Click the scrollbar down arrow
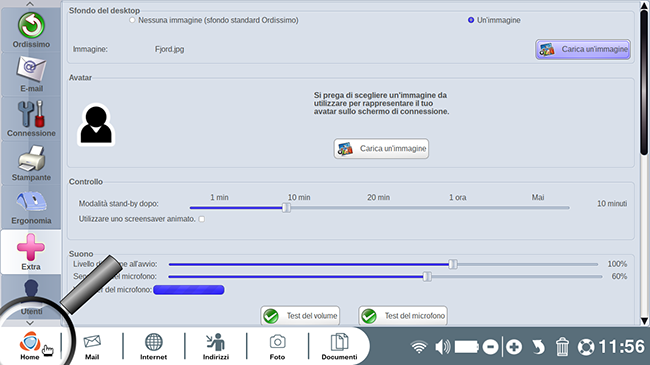Viewport: 650px width, 365px height. (644, 321)
